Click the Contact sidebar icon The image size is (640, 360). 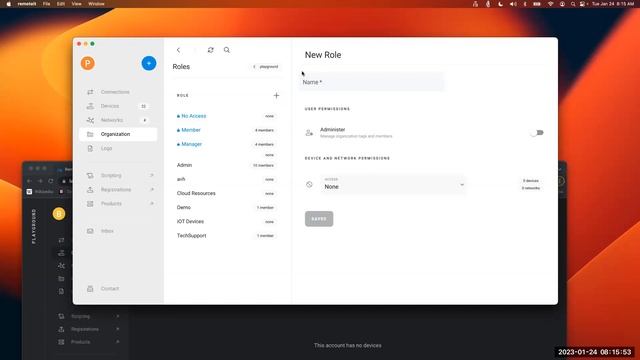tap(90, 289)
